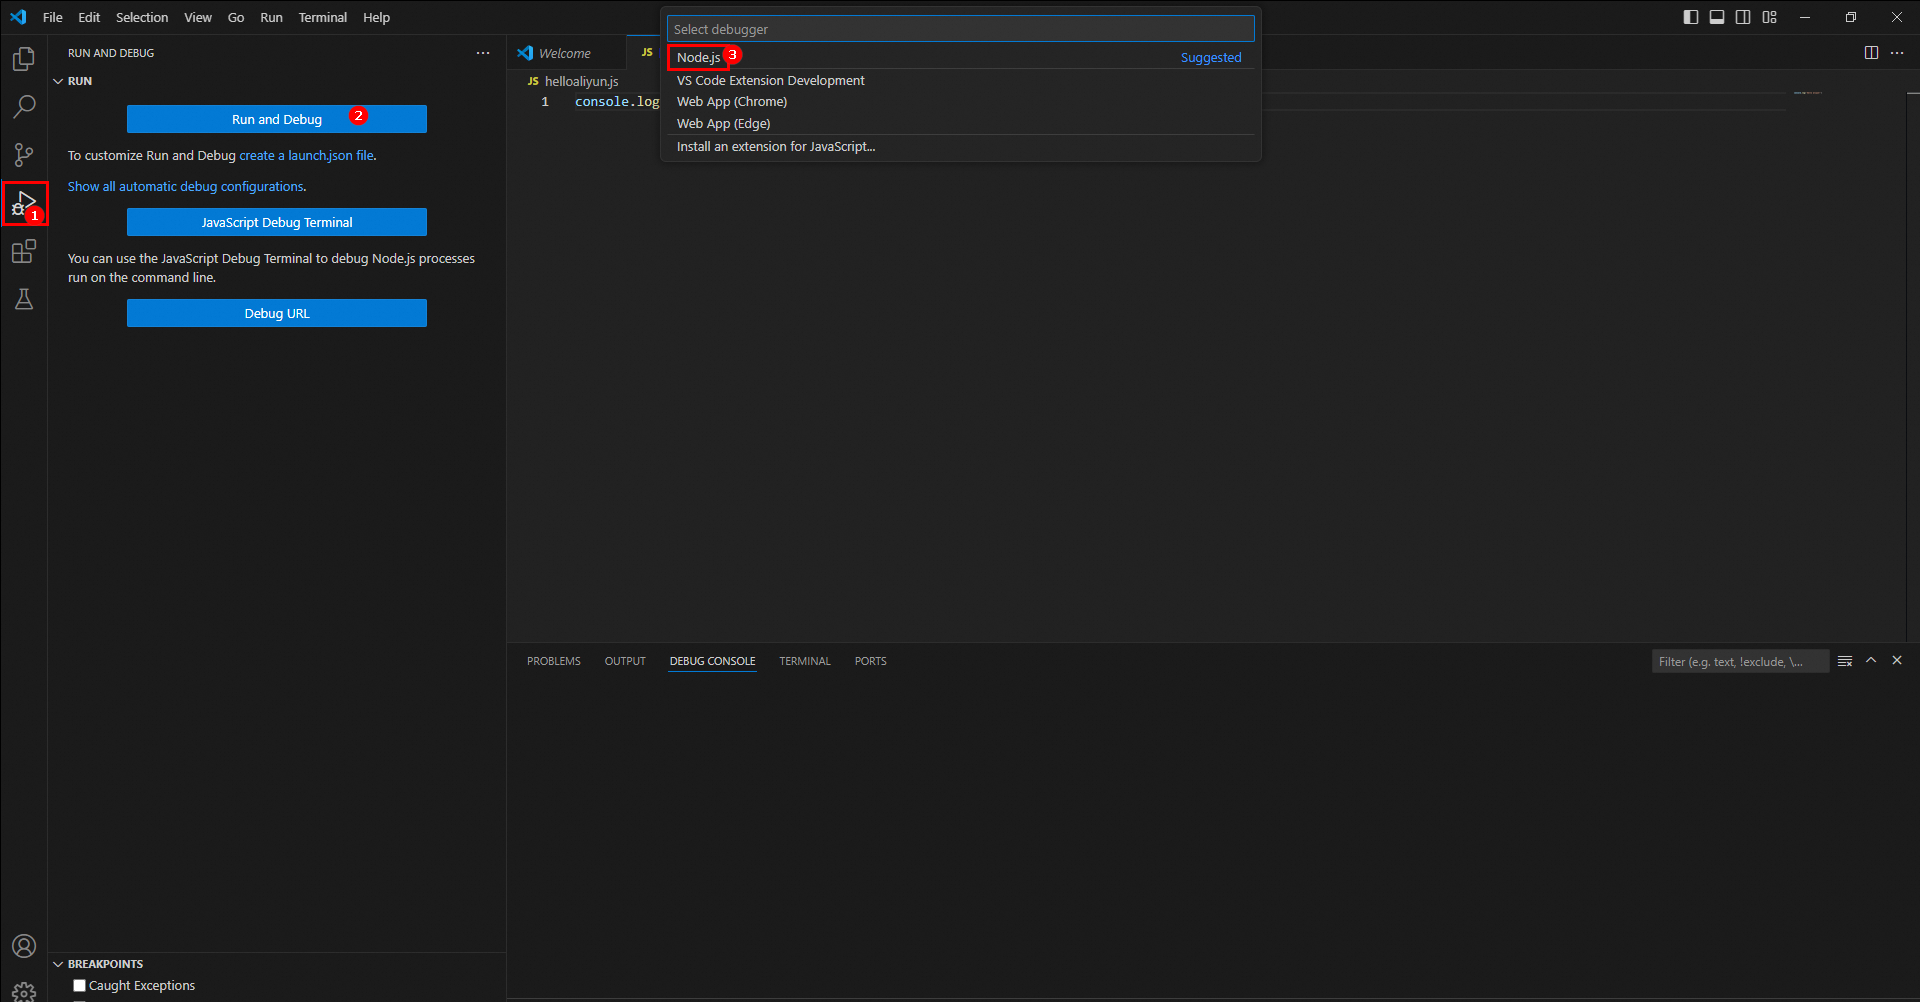
Task: Choose Install an extension for JavaScript
Action: click(960, 147)
